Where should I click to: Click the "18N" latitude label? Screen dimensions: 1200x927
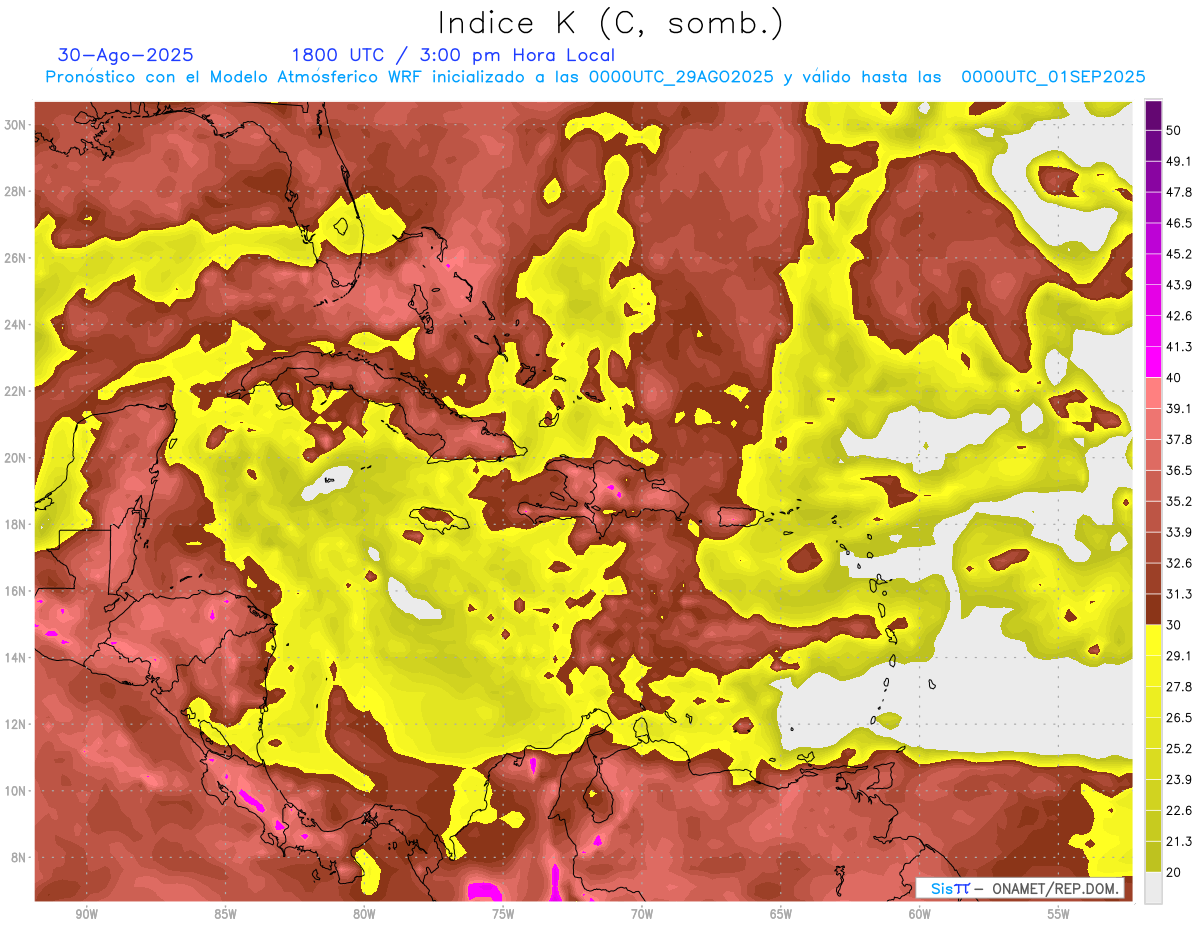tap(17, 525)
